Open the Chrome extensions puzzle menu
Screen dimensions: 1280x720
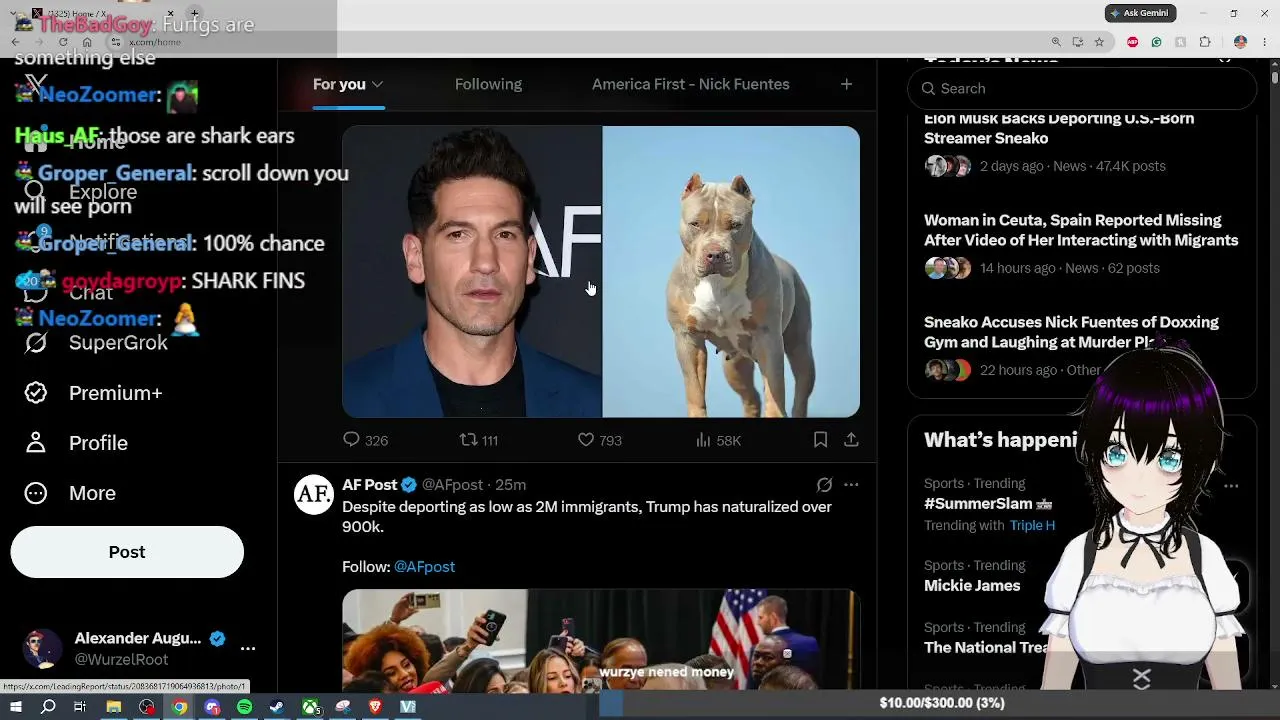(x=1205, y=42)
